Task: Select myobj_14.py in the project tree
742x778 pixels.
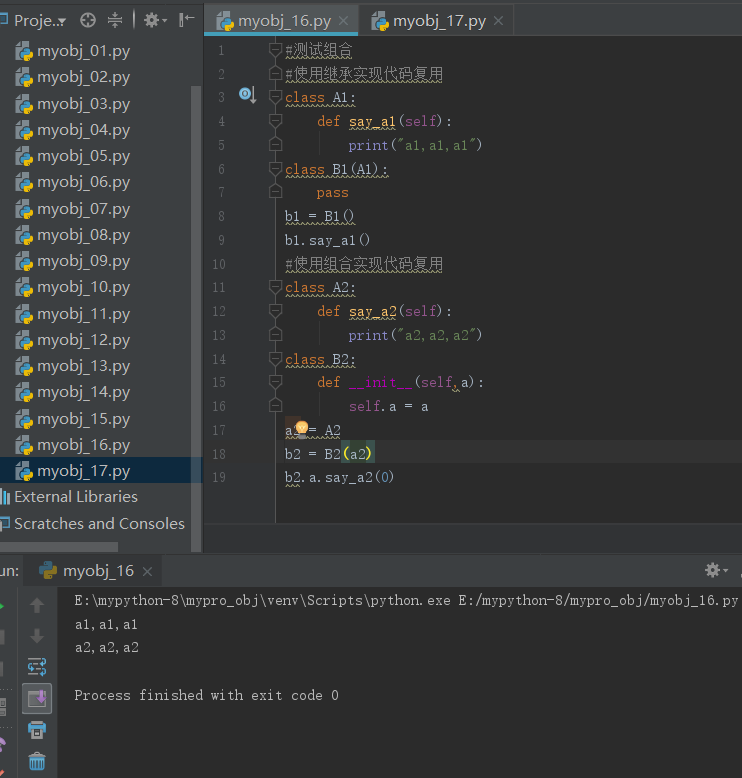Action: (72, 392)
